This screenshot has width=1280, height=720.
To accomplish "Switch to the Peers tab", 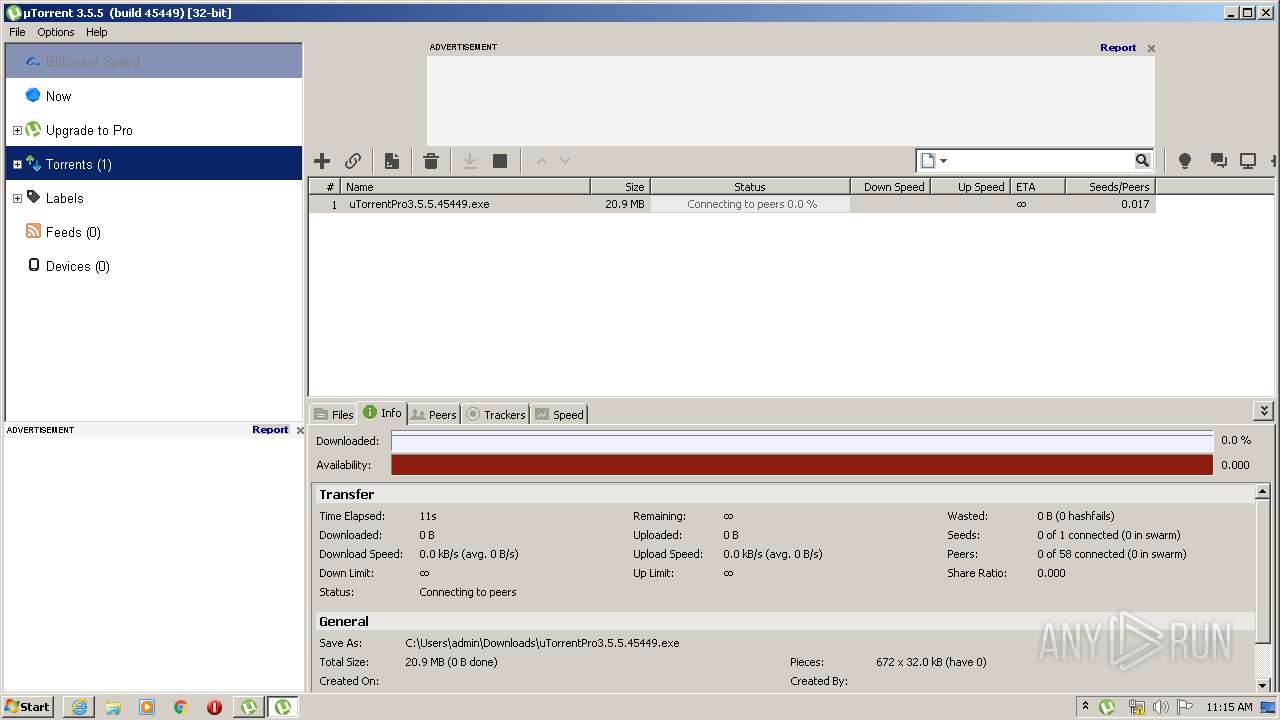I will 434,414.
